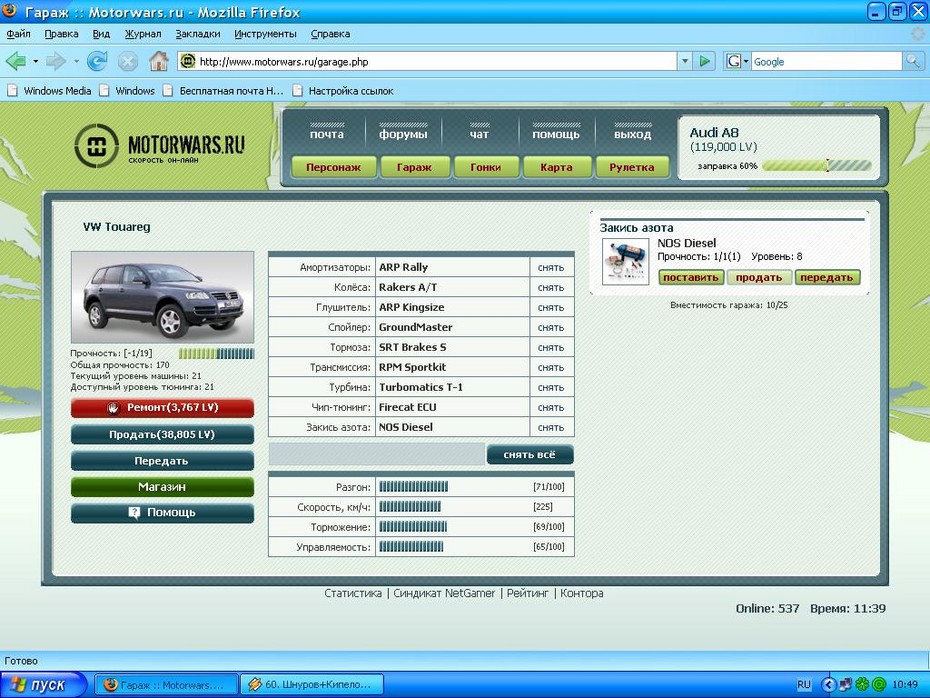930x698 pixels.
Task: Click передать for NOS Diesel
Action: coord(827,278)
